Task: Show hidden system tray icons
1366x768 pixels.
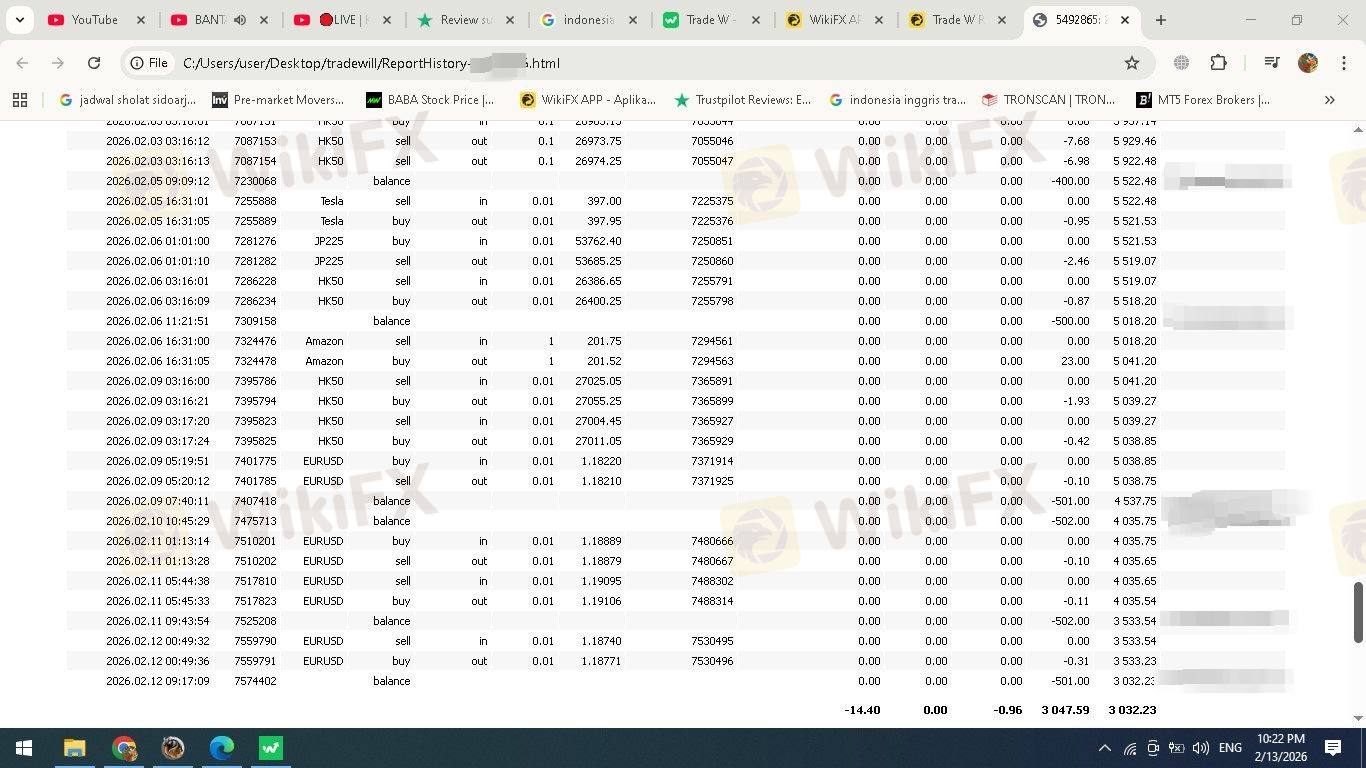Action: click(1105, 748)
